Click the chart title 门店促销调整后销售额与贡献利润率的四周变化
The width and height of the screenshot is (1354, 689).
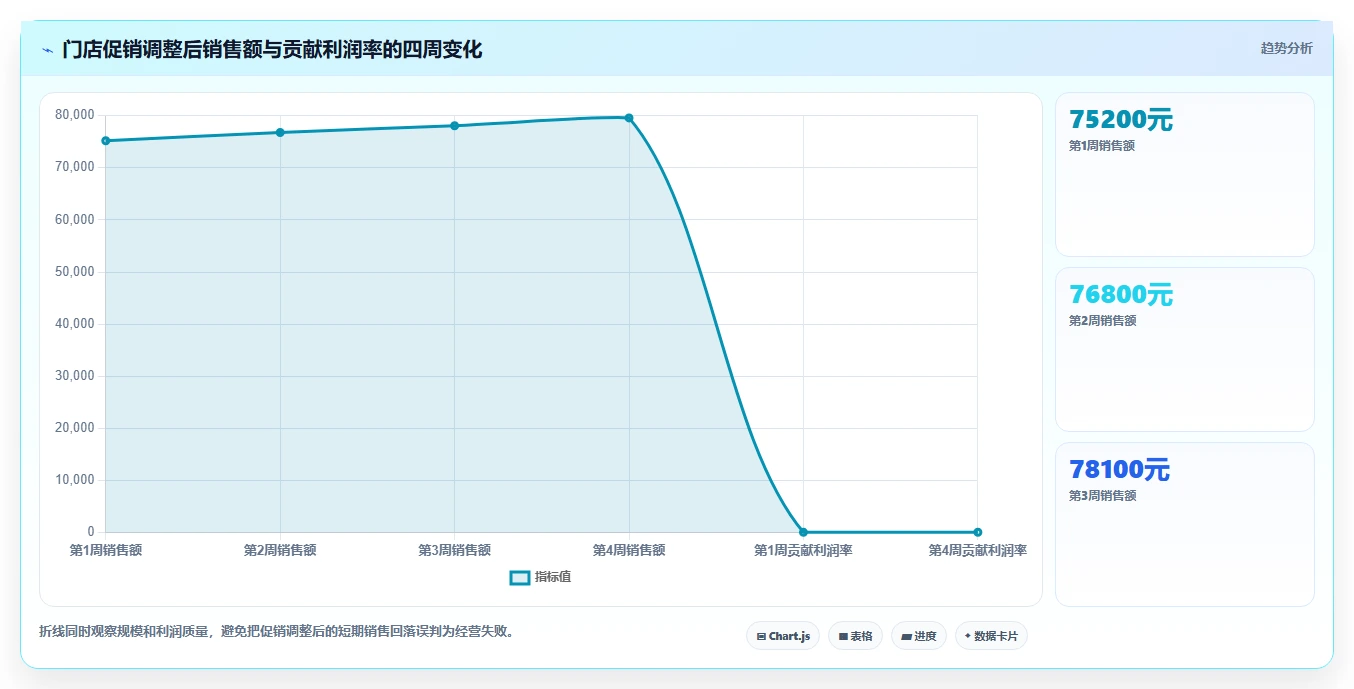click(272, 49)
